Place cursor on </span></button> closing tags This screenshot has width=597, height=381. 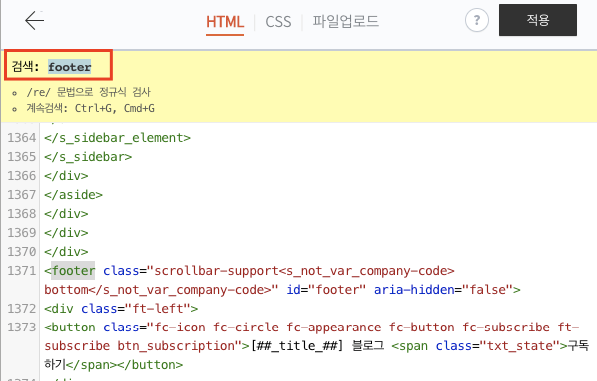coord(125,365)
